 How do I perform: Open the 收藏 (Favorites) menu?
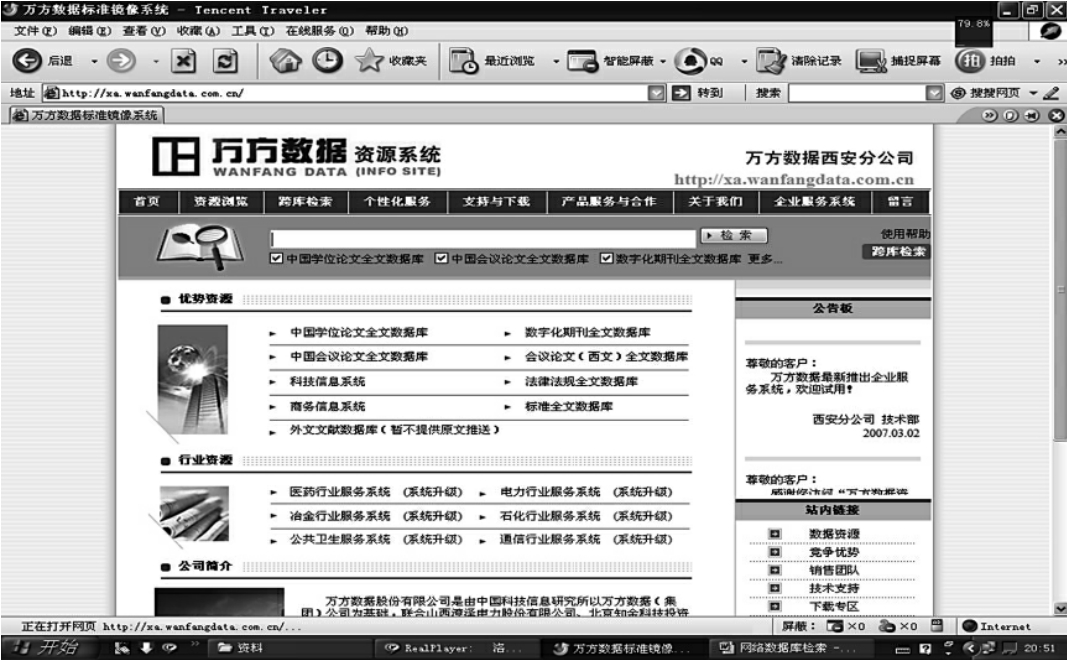coord(198,31)
